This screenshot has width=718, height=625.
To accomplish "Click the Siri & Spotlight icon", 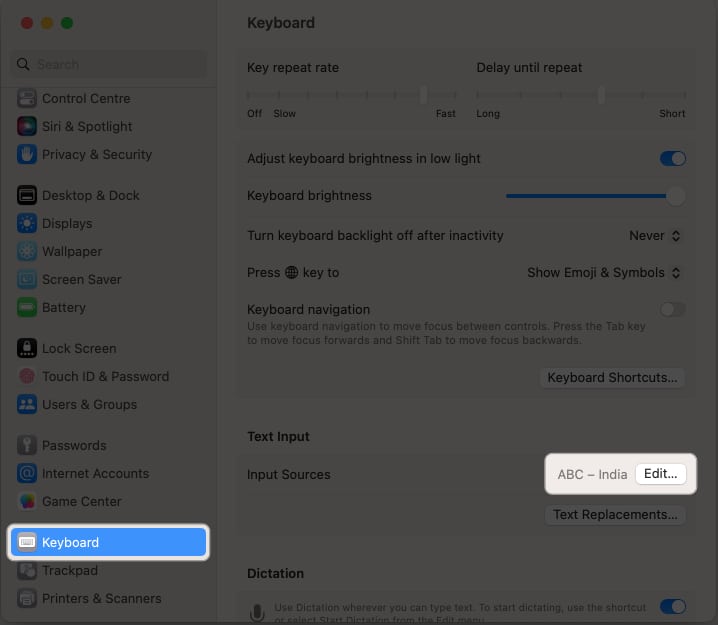I will tap(27, 126).
